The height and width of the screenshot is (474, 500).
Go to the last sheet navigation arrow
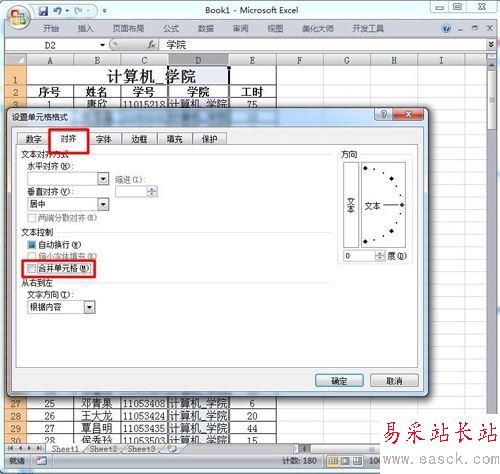[39, 449]
